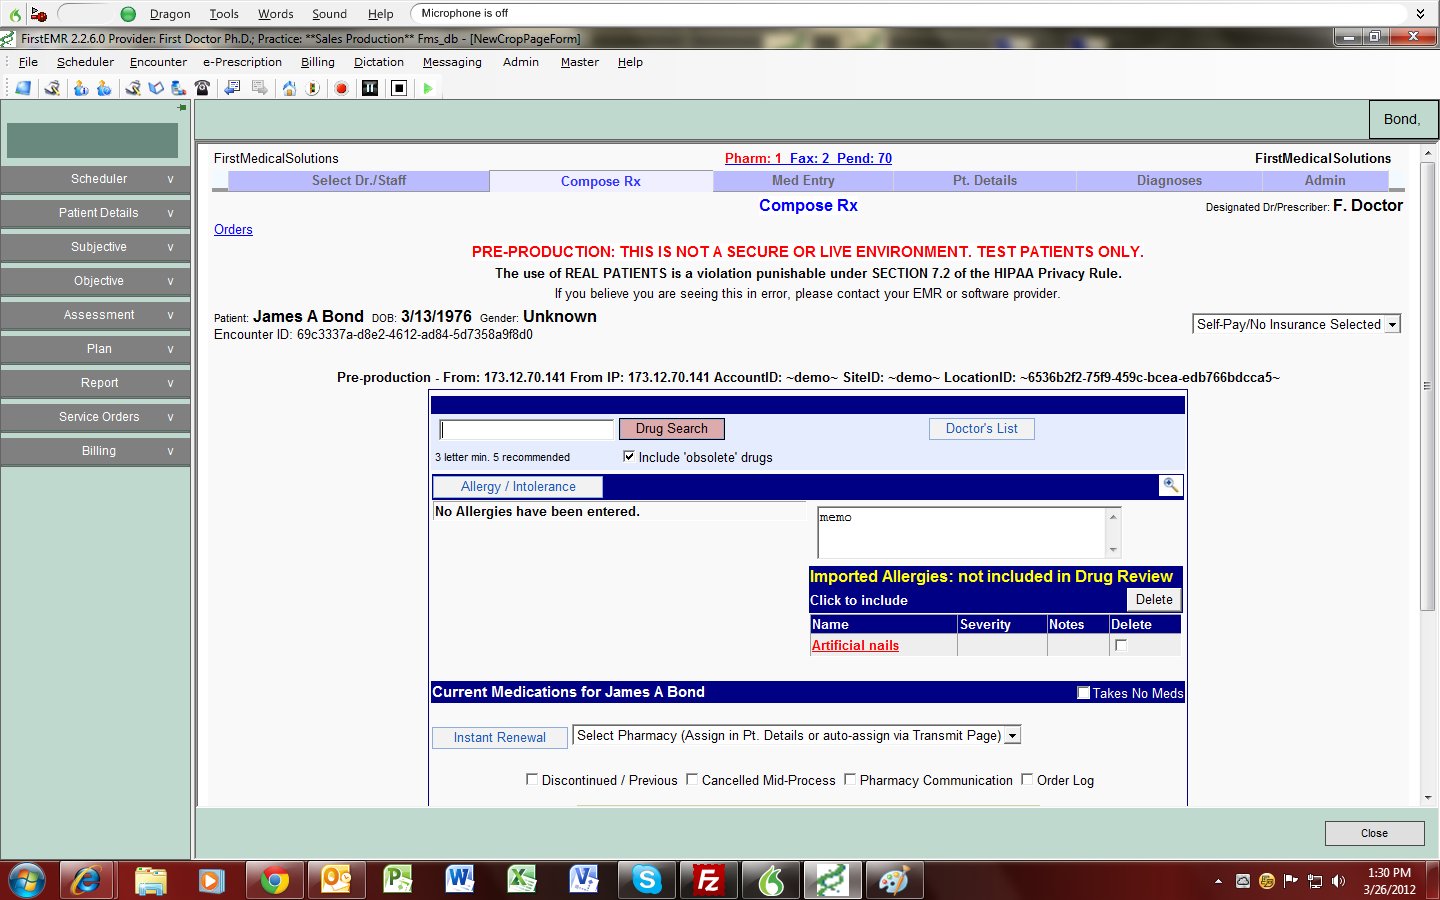Screen dimensions: 1440x900
Task: Click the main page vertical scrollbar thumb
Action: coord(1427,385)
